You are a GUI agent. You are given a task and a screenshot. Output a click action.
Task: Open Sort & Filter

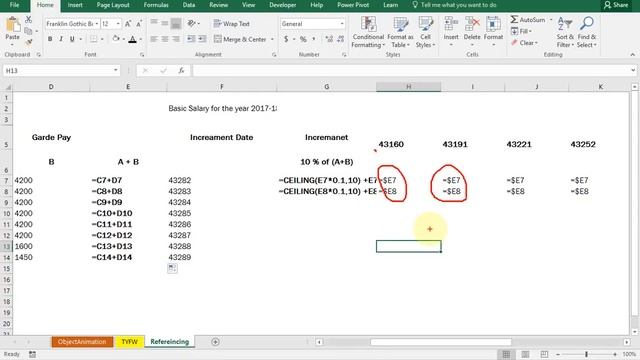coord(565,33)
